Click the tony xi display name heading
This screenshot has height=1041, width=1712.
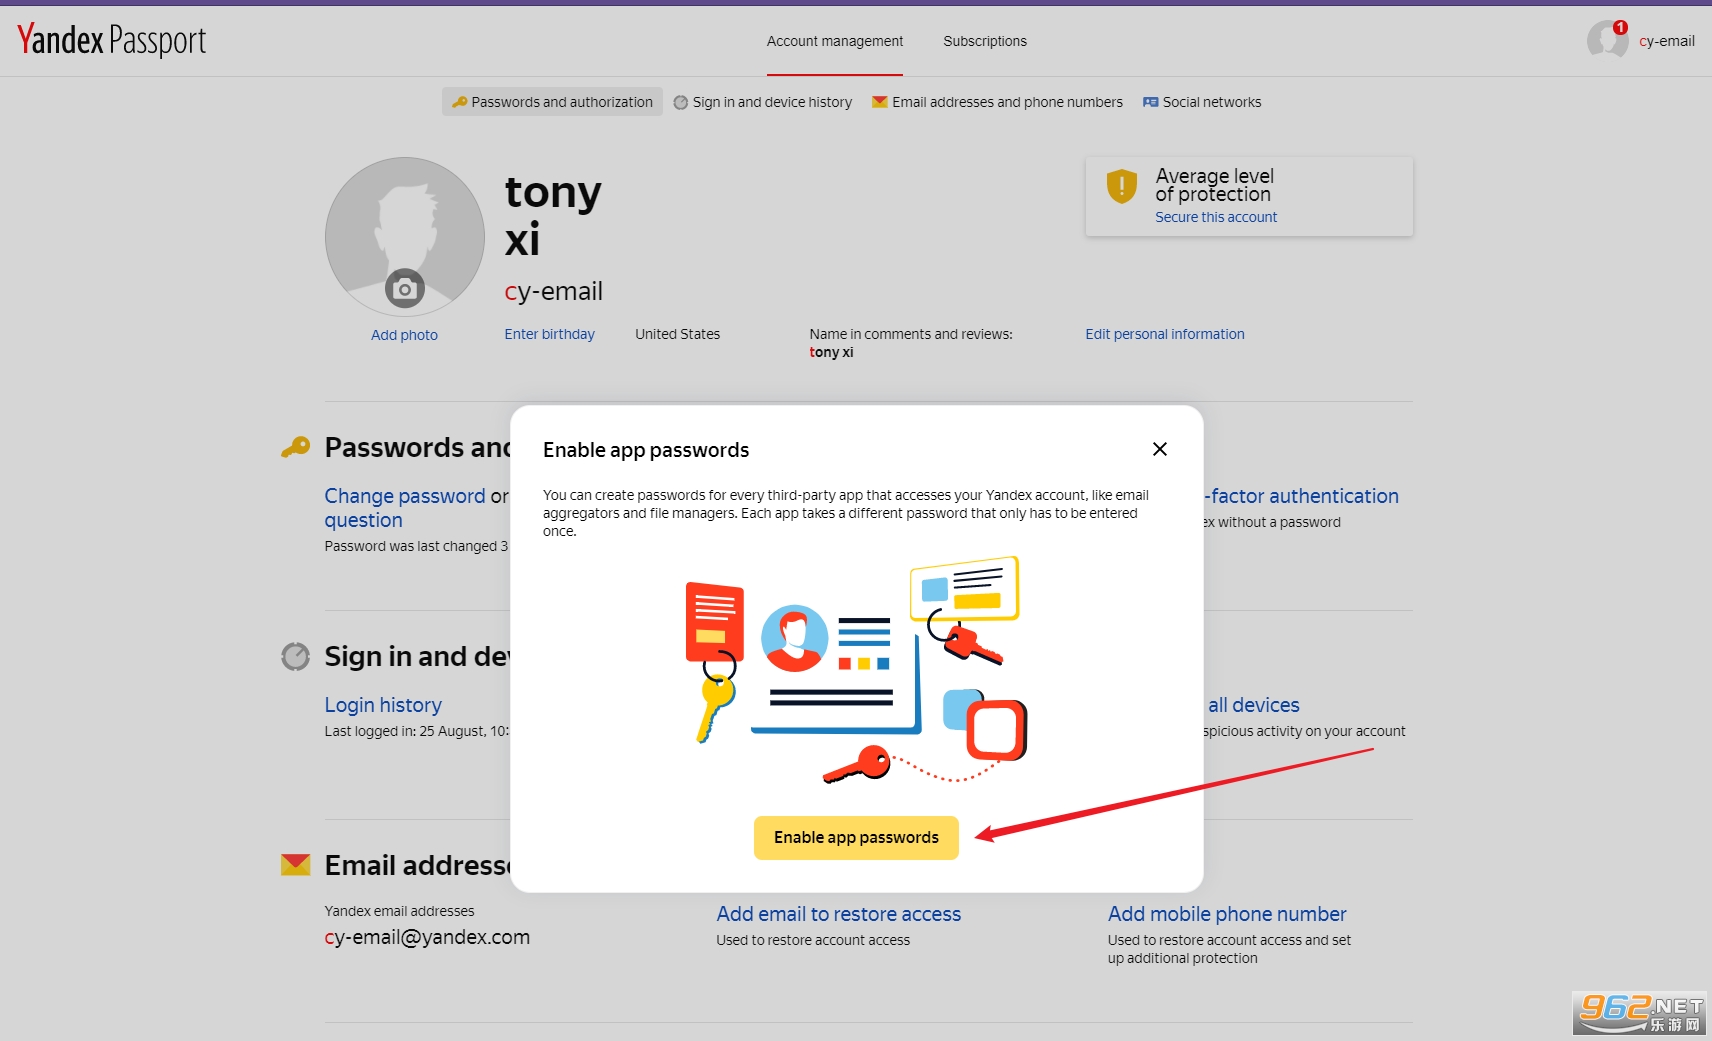(x=553, y=215)
